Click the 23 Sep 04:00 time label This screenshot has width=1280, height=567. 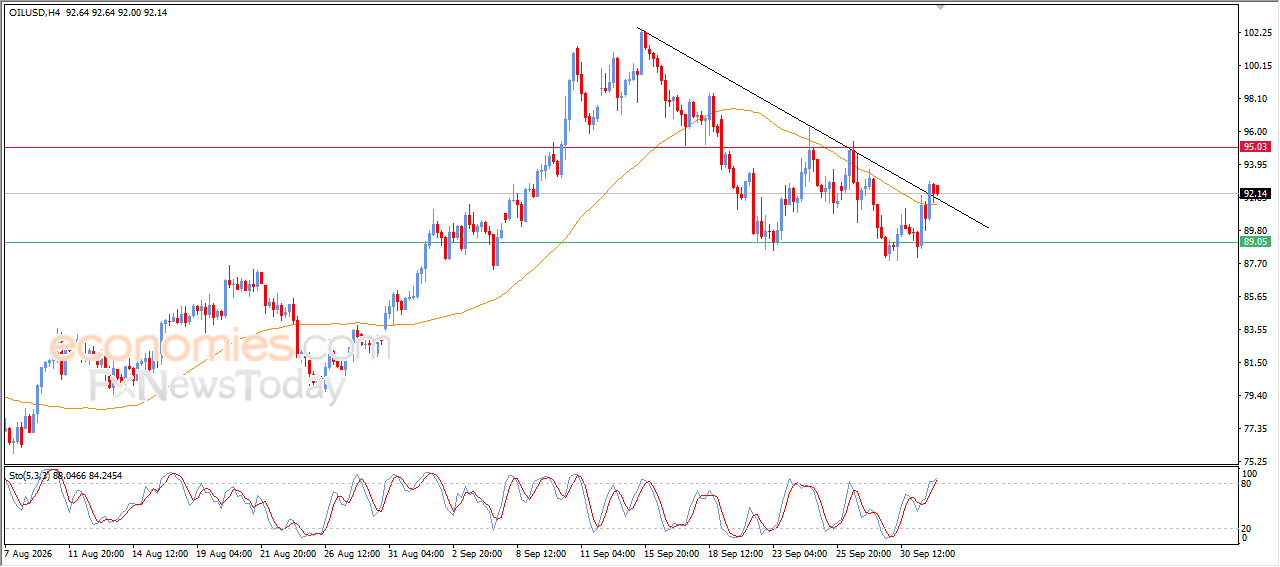pyautogui.click(x=800, y=552)
